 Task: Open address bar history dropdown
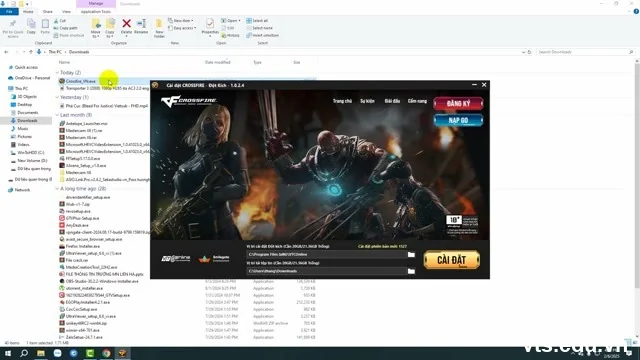pos(523,52)
